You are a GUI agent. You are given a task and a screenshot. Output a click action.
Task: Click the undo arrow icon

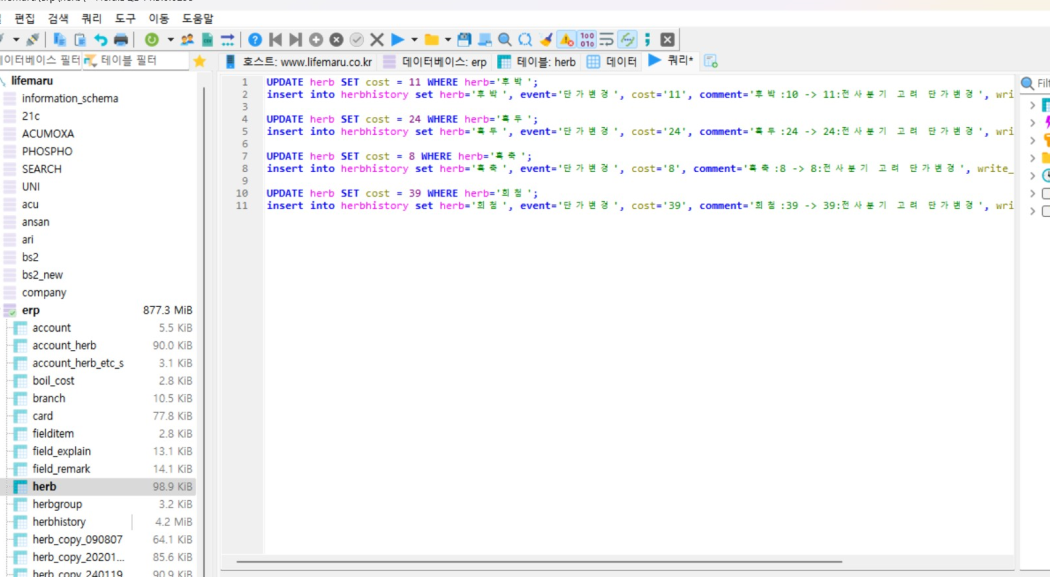(x=100, y=39)
